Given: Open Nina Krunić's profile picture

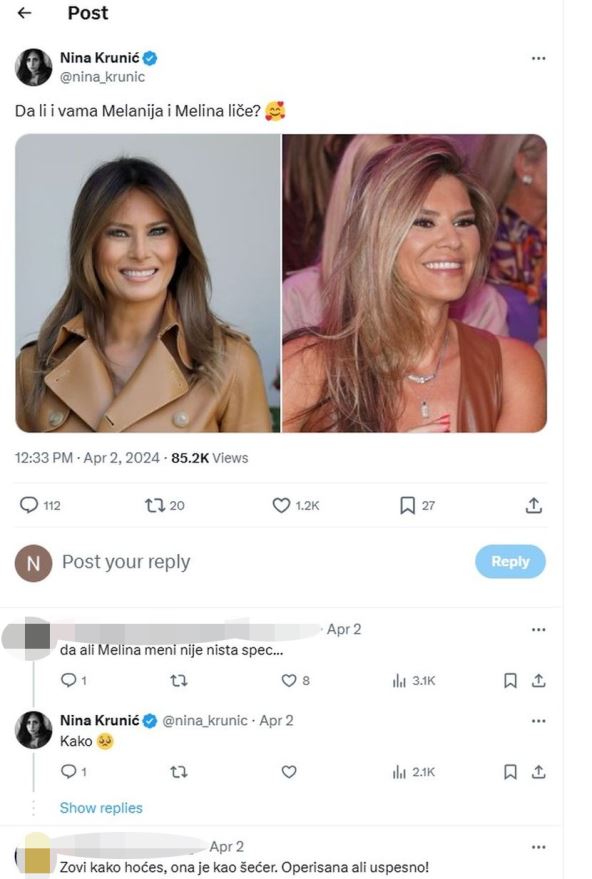Looking at the screenshot, I should (x=35, y=63).
